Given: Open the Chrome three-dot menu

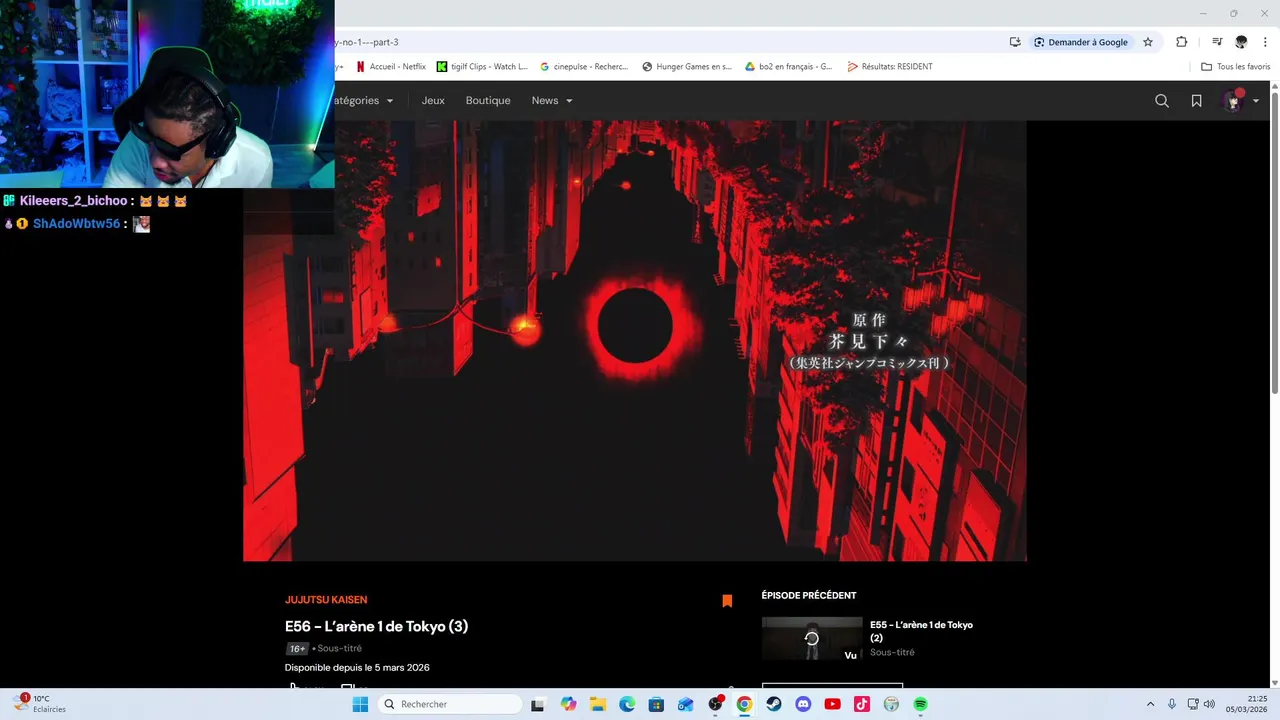Looking at the screenshot, I should pyautogui.click(x=1265, y=42).
